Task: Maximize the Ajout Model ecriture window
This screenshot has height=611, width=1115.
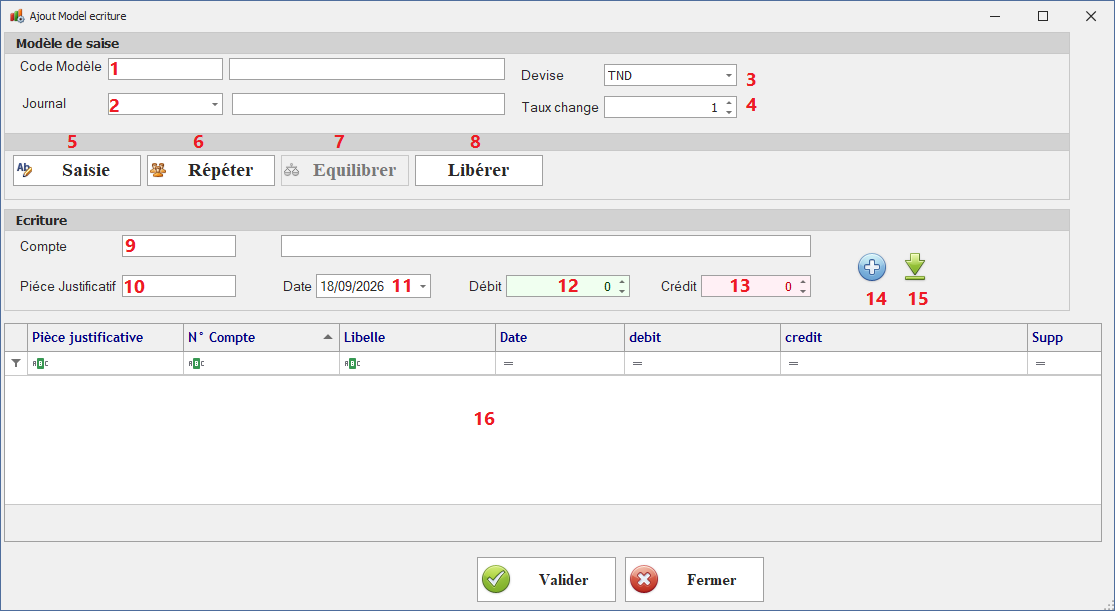Action: [1043, 16]
